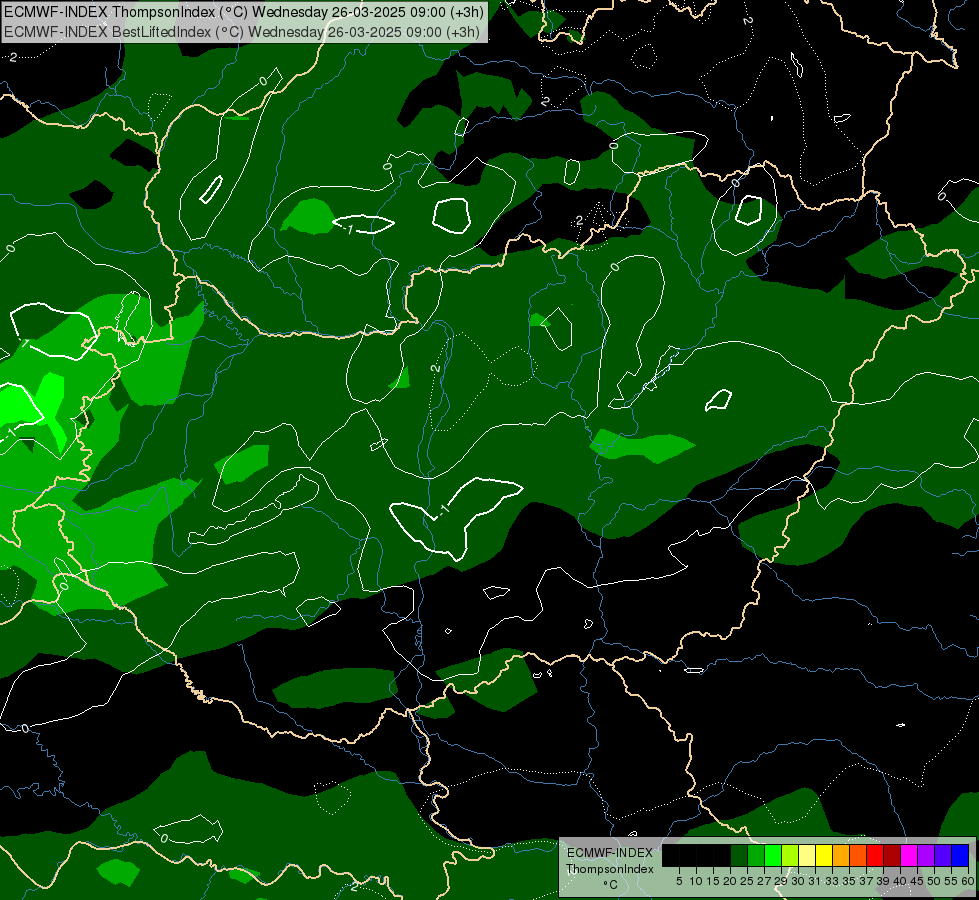
Task: Click the dark green 20–25 legend swatch
Action: click(x=739, y=855)
